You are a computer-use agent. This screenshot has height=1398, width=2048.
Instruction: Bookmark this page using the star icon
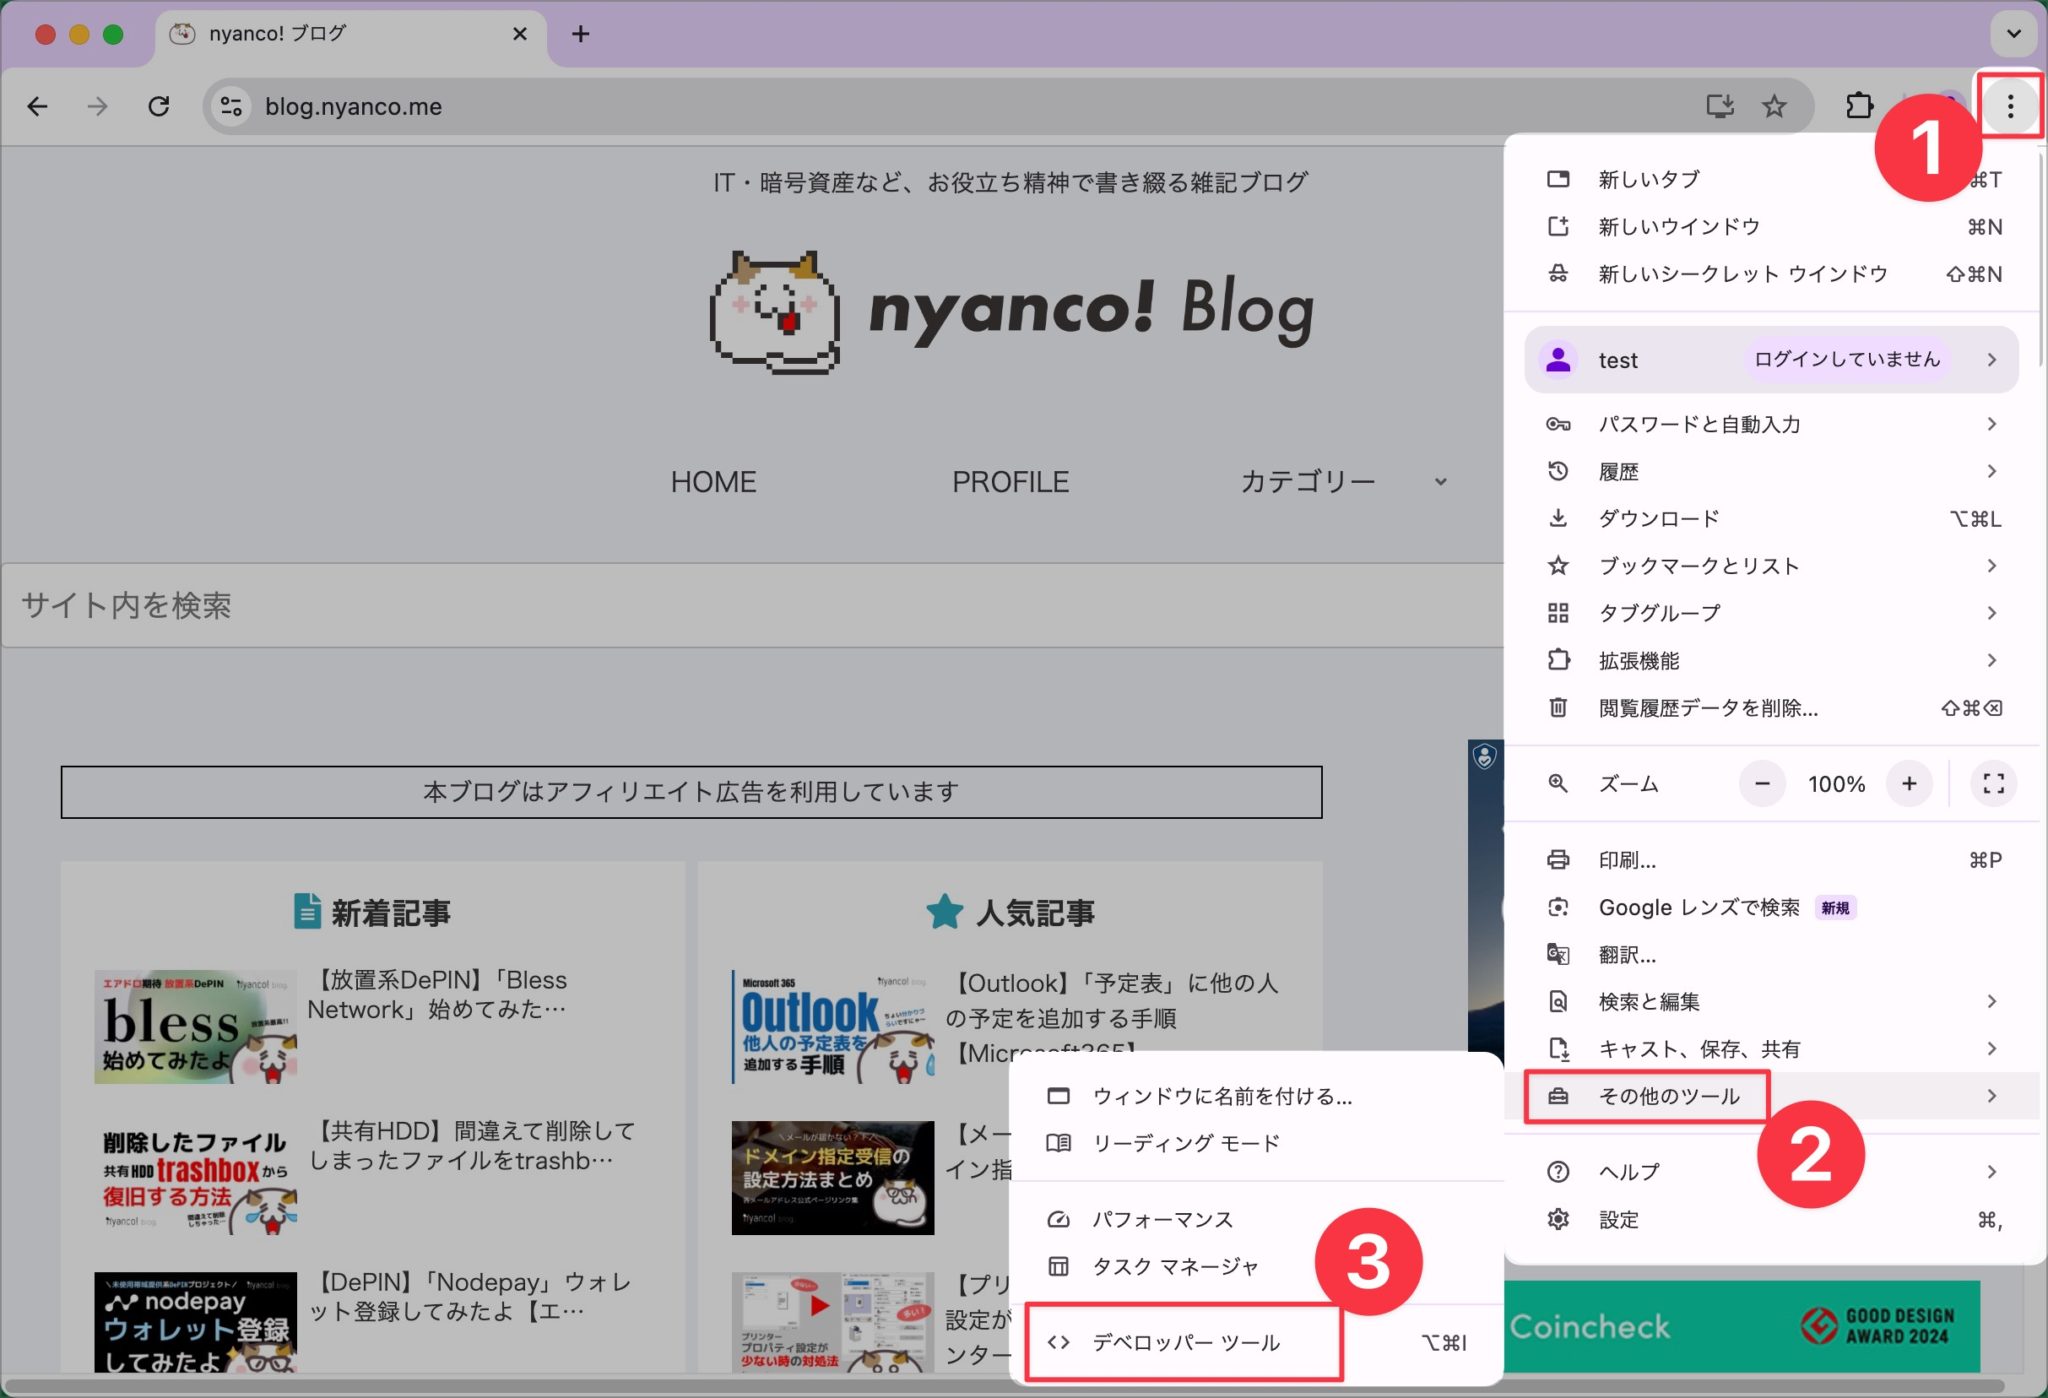click(x=1775, y=106)
